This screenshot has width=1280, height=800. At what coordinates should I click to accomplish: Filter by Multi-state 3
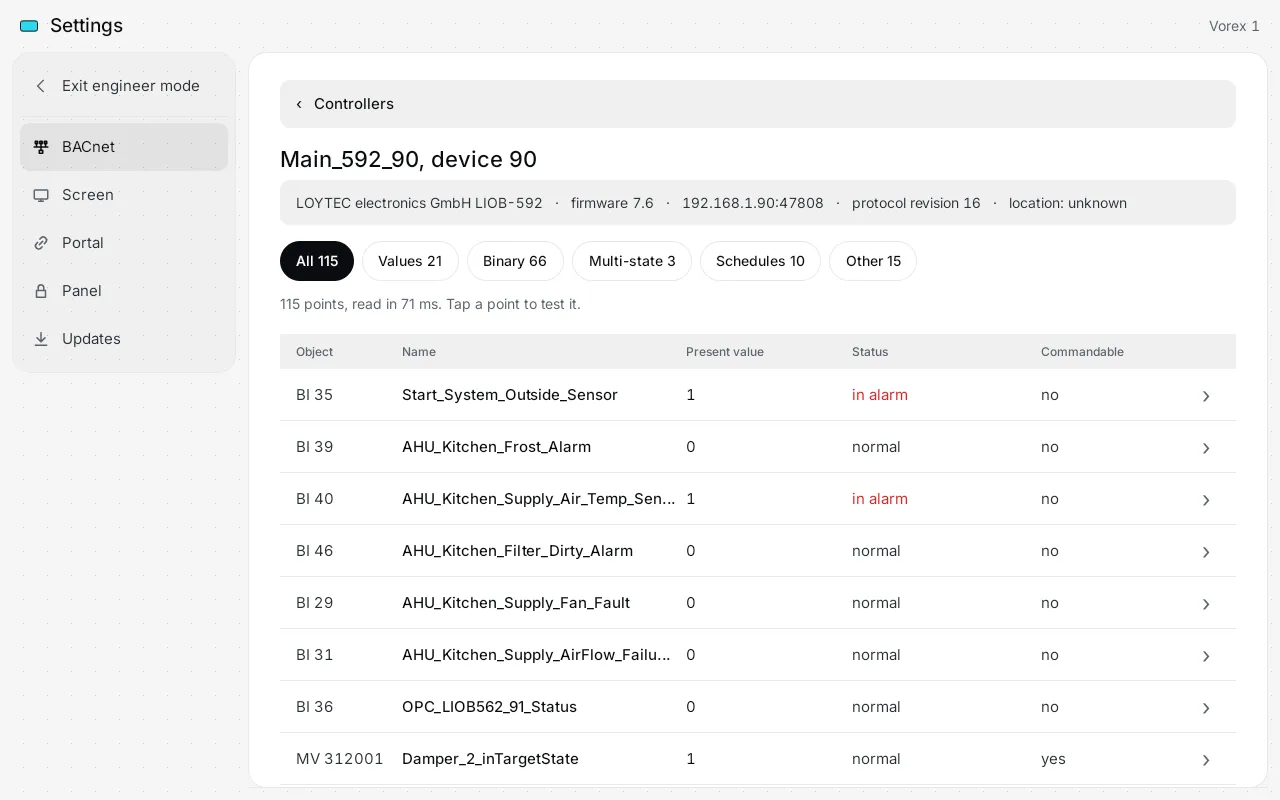click(x=632, y=261)
